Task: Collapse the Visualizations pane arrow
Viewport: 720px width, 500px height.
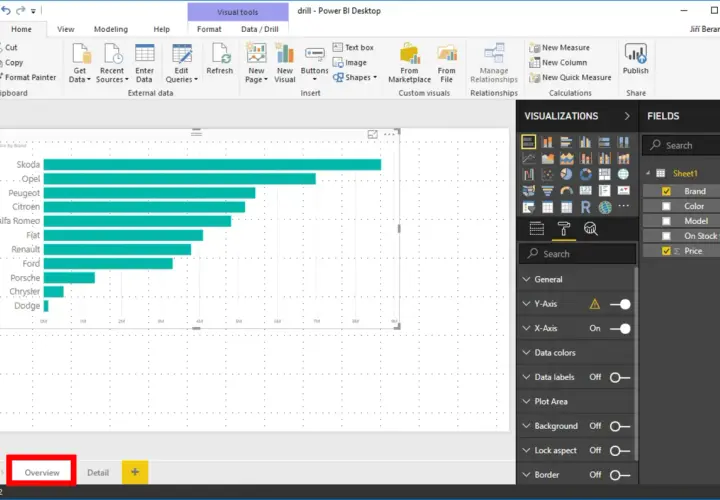Action: pos(627,116)
